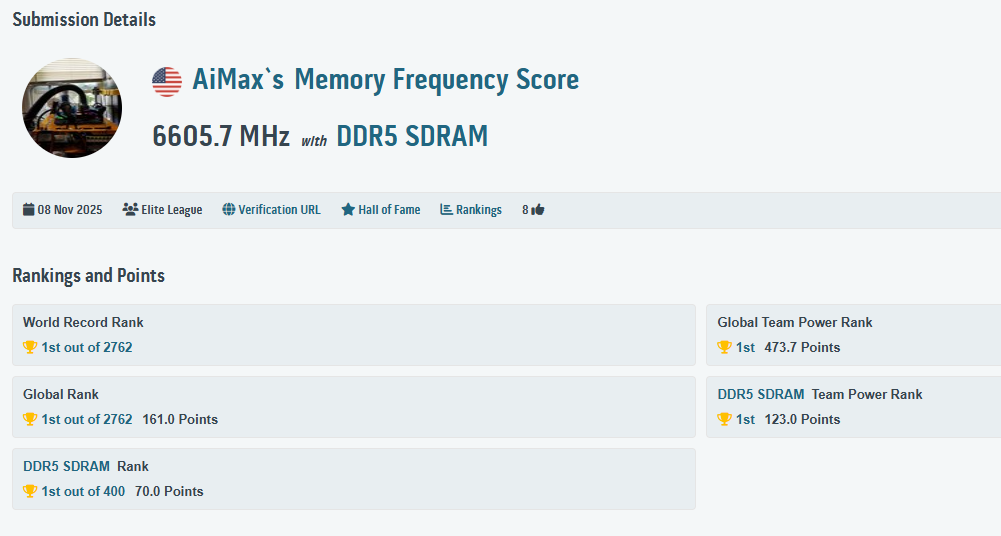Open the Verification URL link

279,210
